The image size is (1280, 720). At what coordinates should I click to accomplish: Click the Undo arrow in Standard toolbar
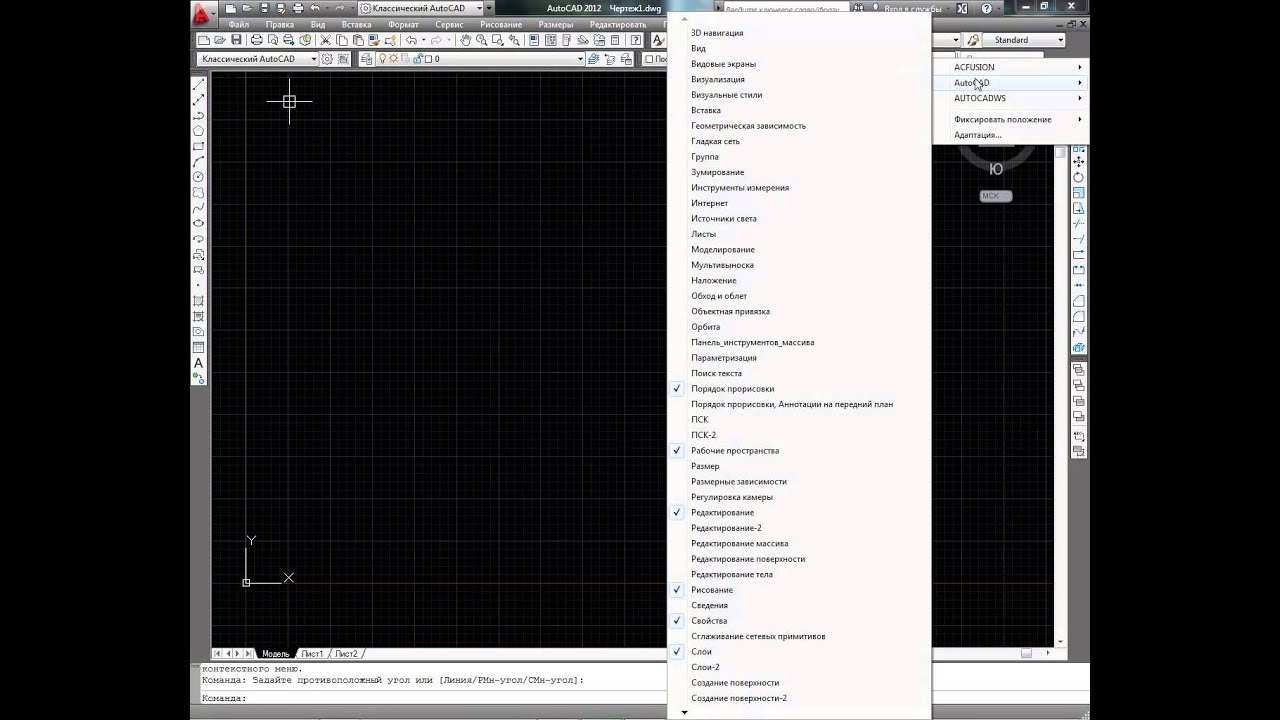pos(411,40)
